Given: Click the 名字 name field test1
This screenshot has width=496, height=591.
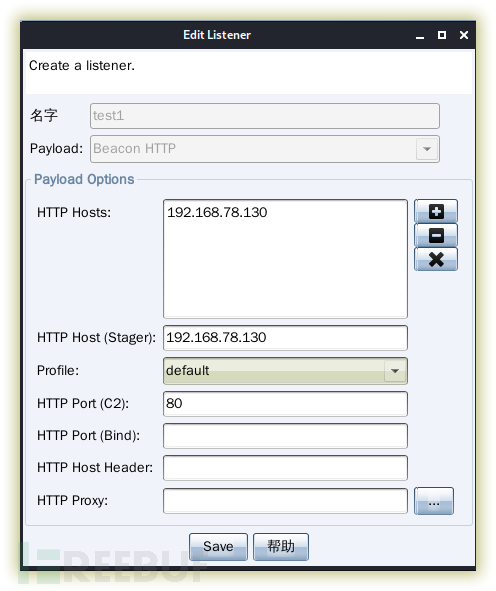Looking at the screenshot, I should point(265,116).
